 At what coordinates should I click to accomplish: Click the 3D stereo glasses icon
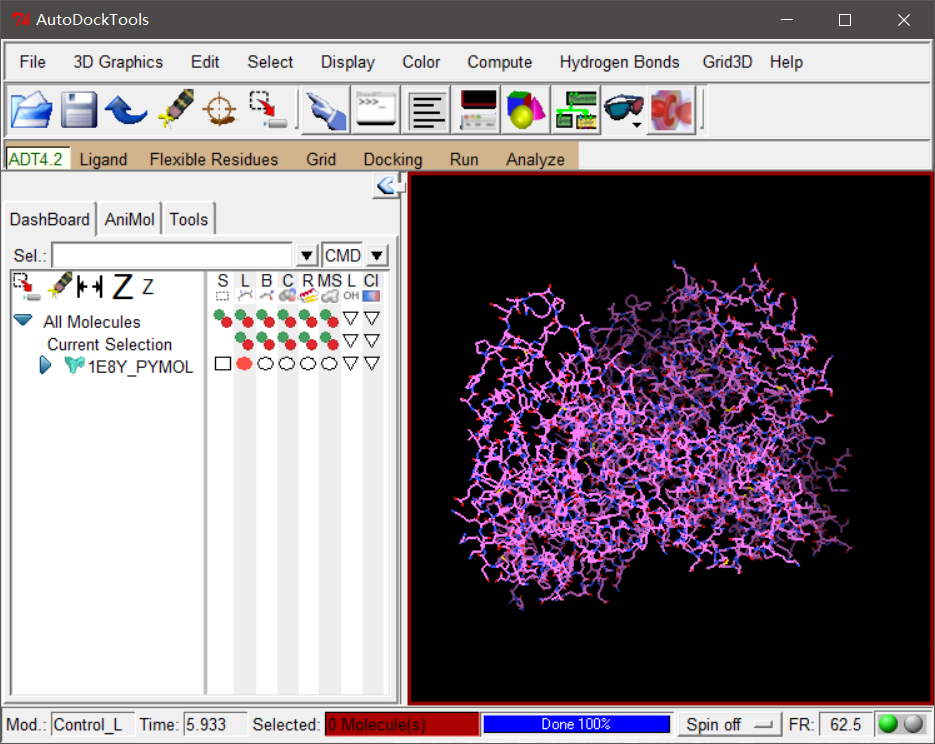623,108
